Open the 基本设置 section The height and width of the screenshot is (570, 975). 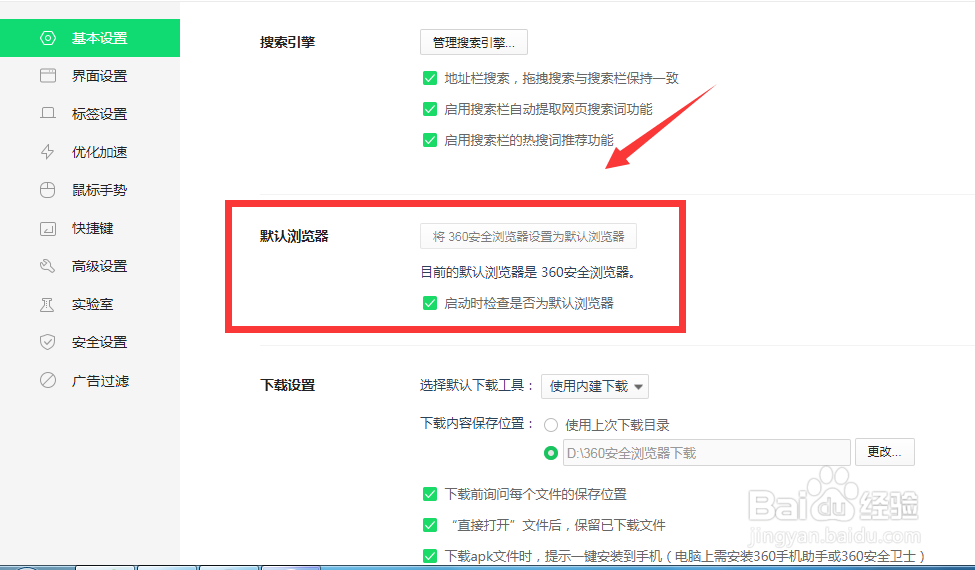coord(90,38)
